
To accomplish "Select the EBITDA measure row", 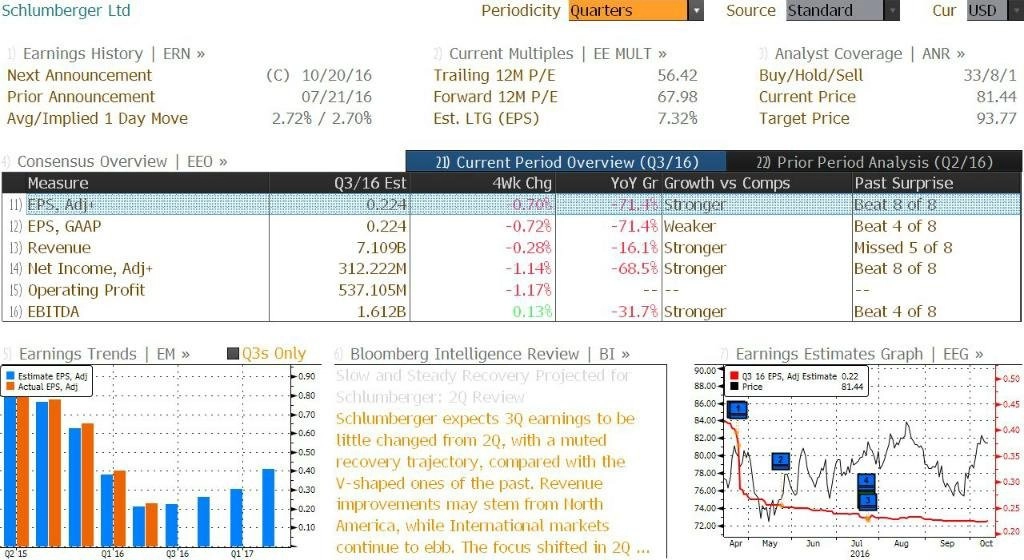I will pyautogui.click(x=511, y=311).
